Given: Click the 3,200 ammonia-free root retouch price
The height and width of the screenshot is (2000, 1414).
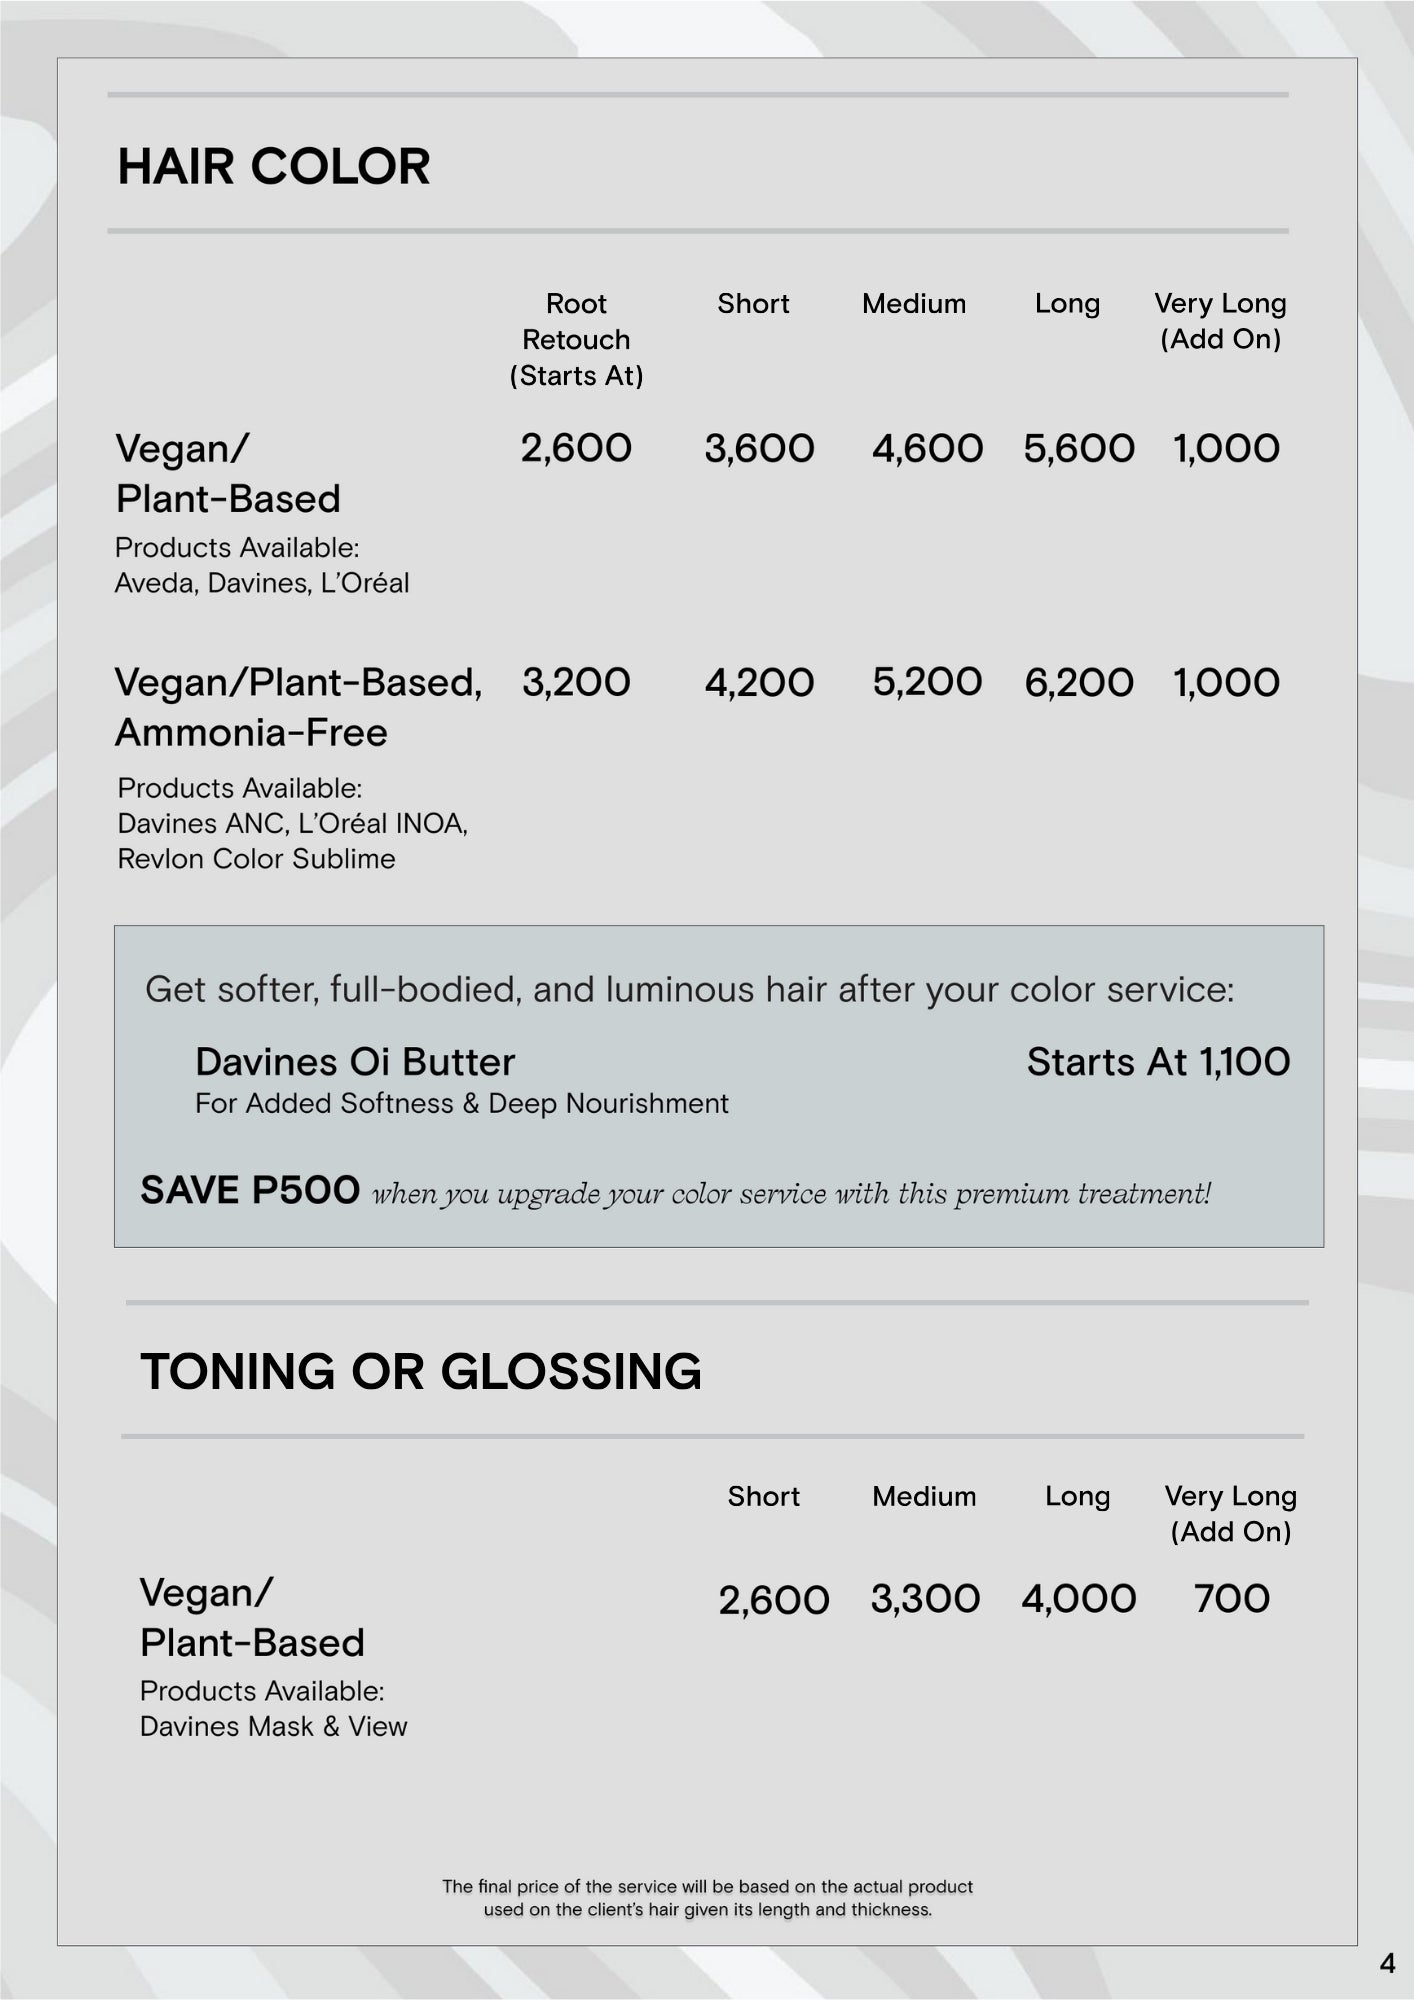Looking at the screenshot, I should coord(576,682).
